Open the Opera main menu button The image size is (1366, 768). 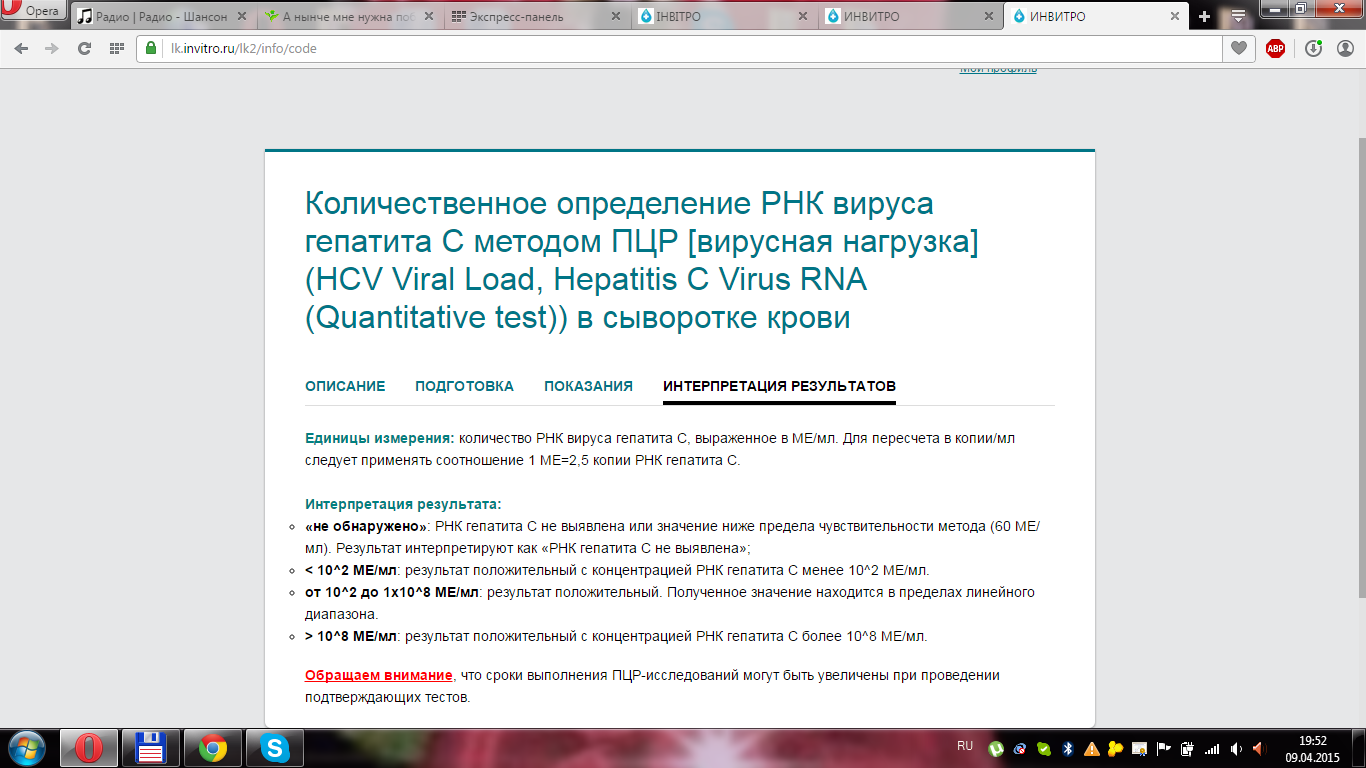pyautogui.click(x=33, y=11)
